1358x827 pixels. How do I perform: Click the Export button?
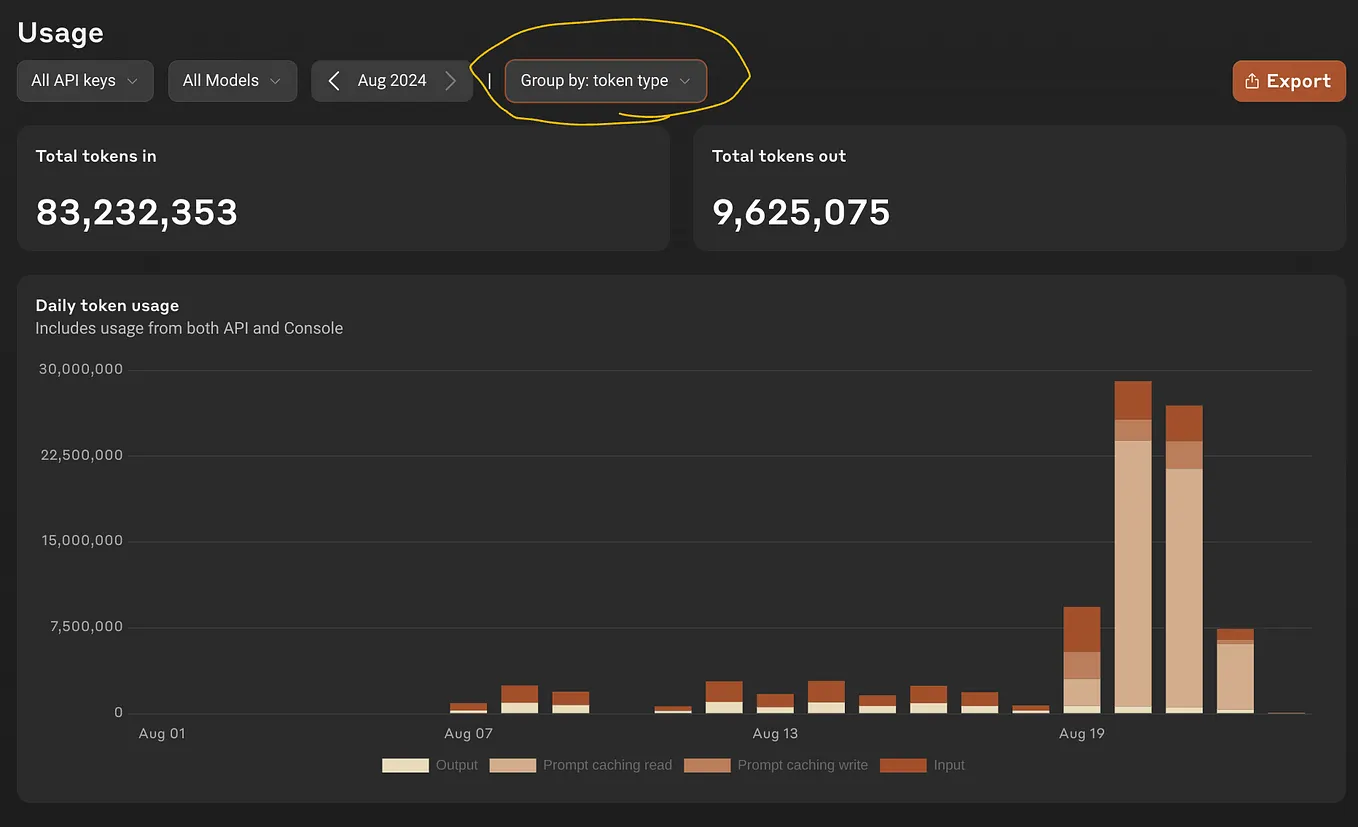tap(1289, 80)
